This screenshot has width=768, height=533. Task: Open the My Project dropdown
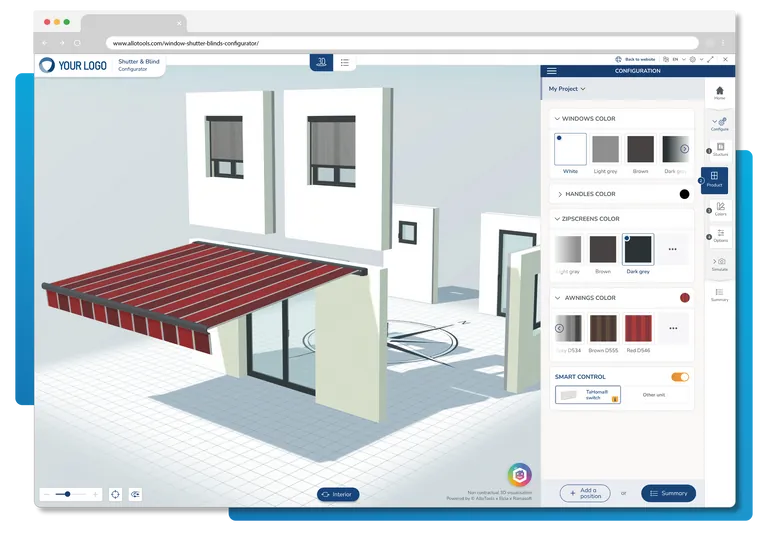pyautogui.click(x=567, y=89)
